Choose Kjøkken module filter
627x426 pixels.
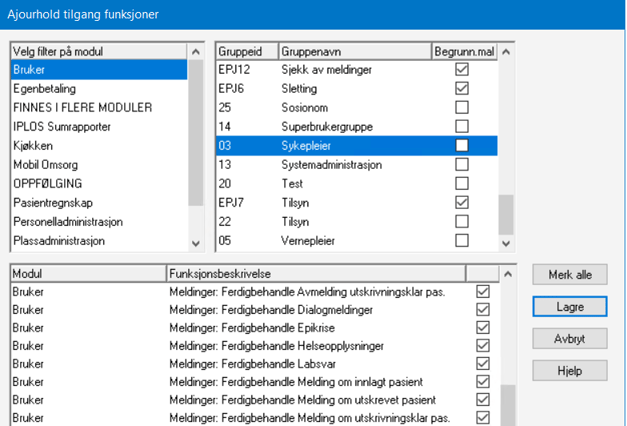pyautogui.click(x=35, y=145)
